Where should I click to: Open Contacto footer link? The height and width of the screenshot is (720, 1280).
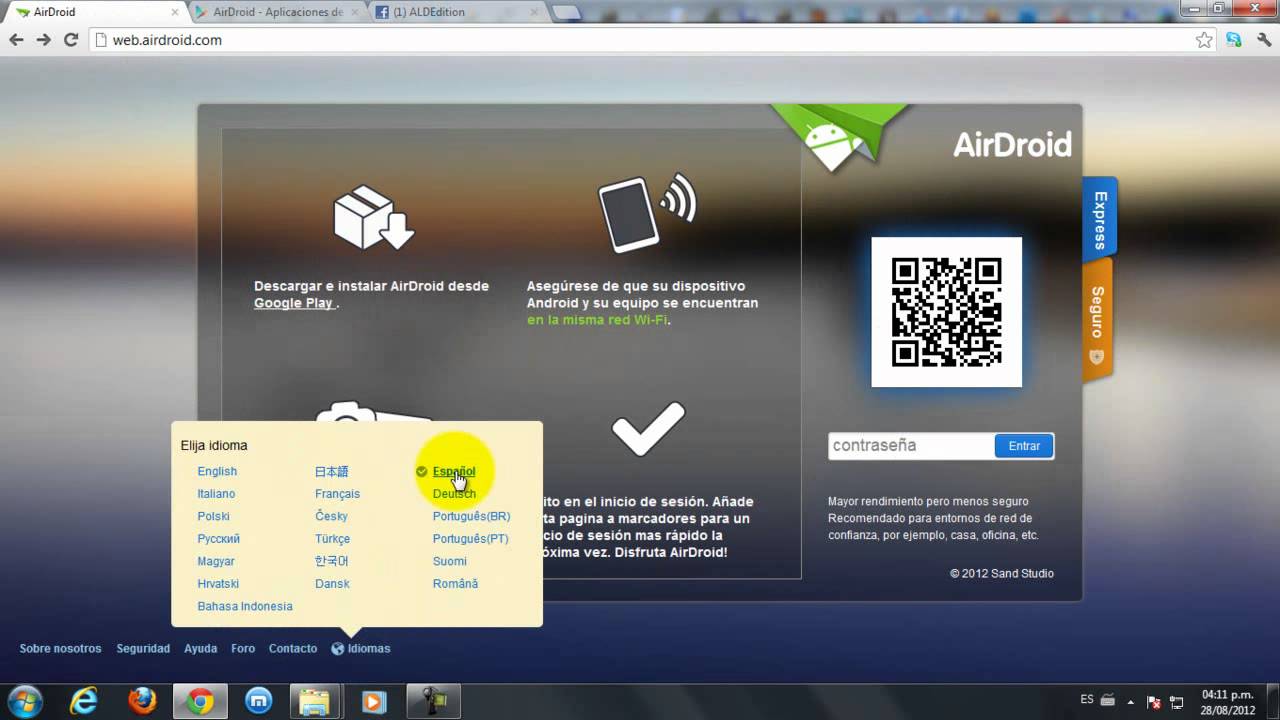coord(293,649)
